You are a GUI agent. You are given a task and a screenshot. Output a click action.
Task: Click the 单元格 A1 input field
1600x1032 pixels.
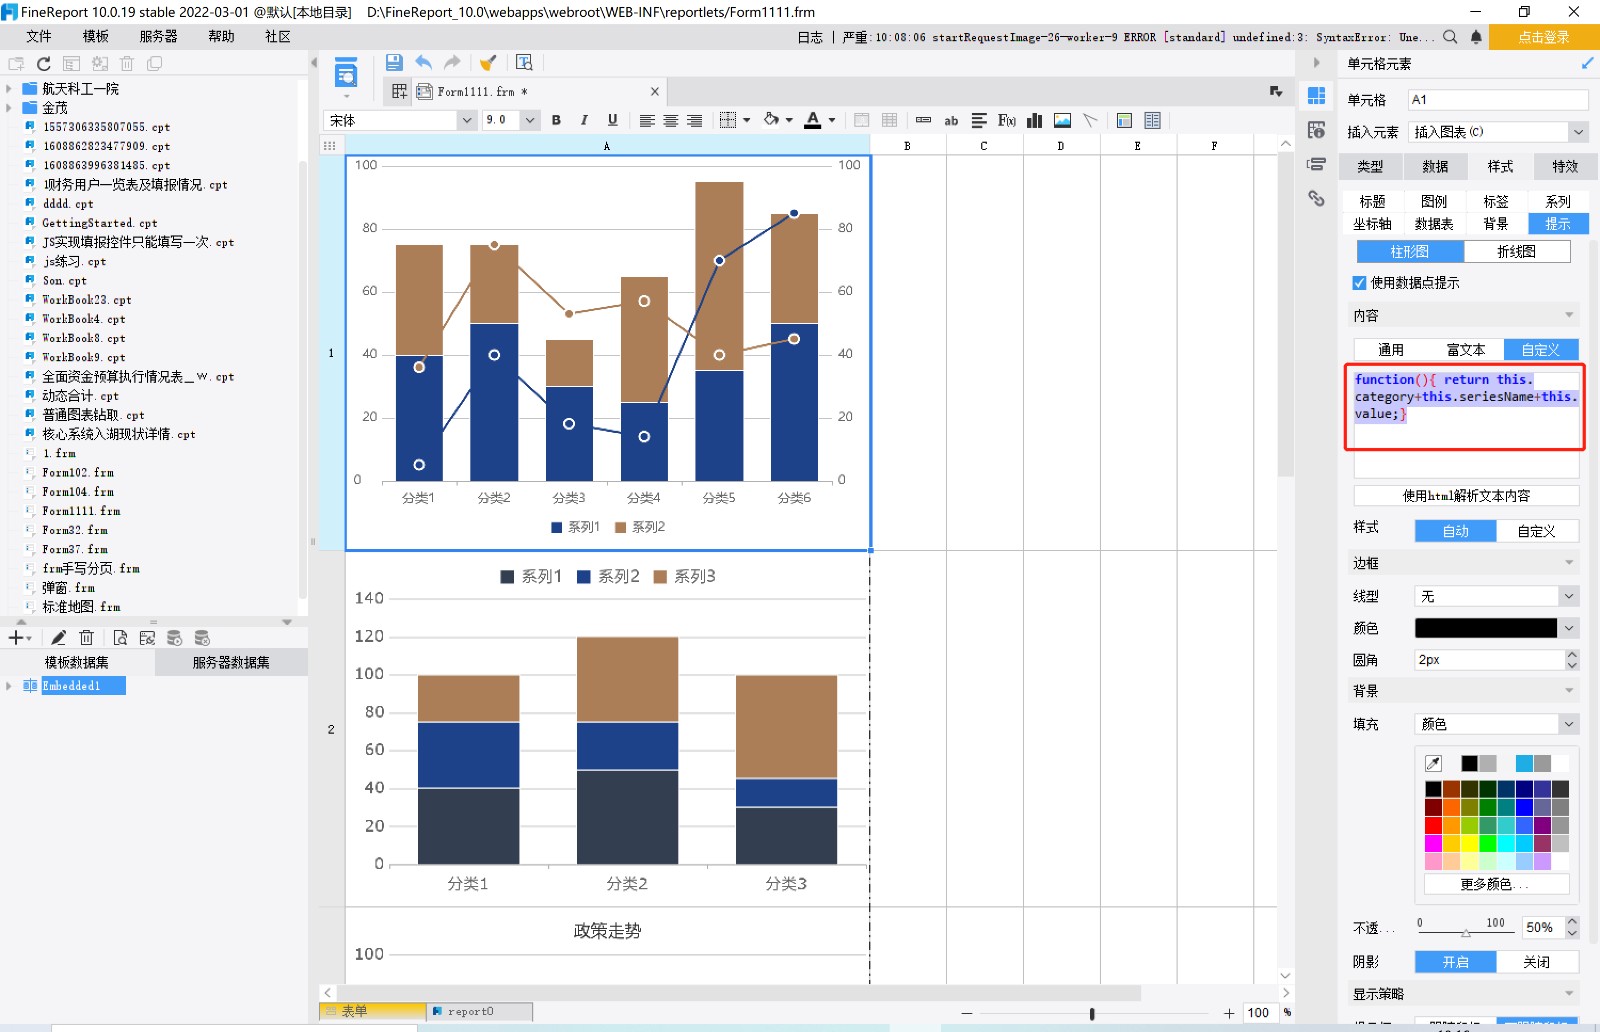[x=1498, y=100]
